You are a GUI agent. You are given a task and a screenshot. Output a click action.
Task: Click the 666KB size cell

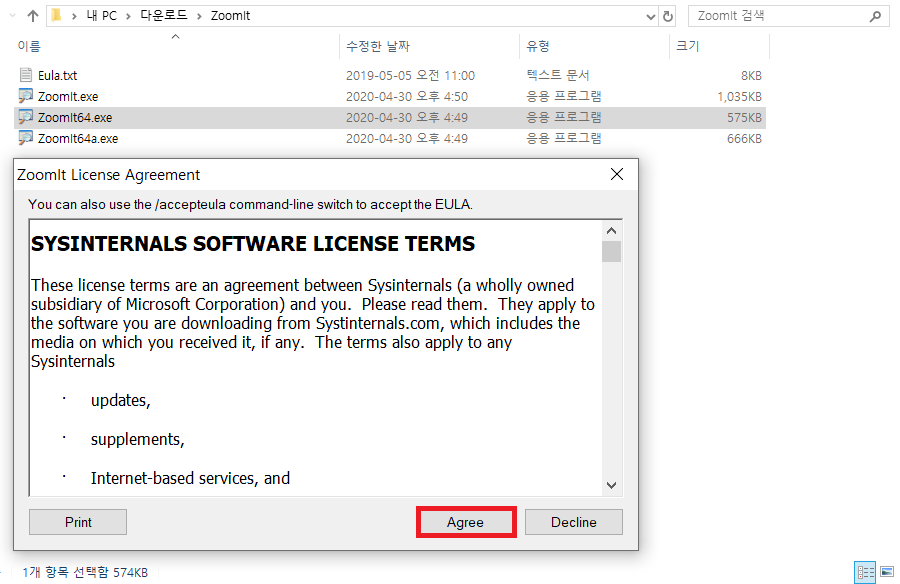click(744, 138)
